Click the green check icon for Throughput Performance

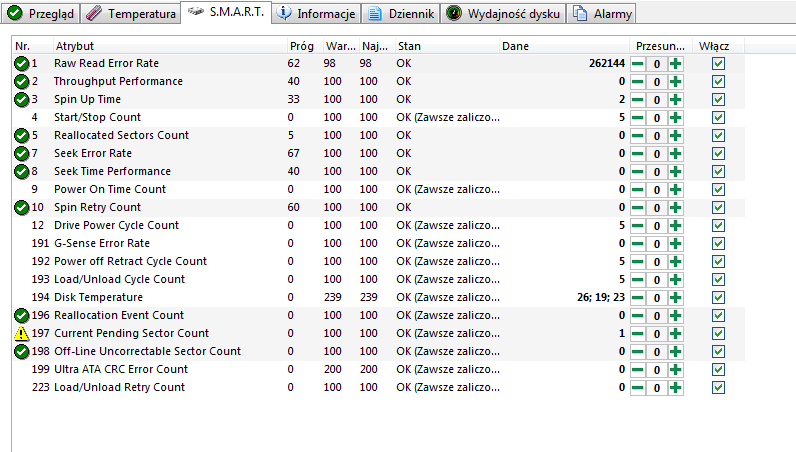point(21,81)
